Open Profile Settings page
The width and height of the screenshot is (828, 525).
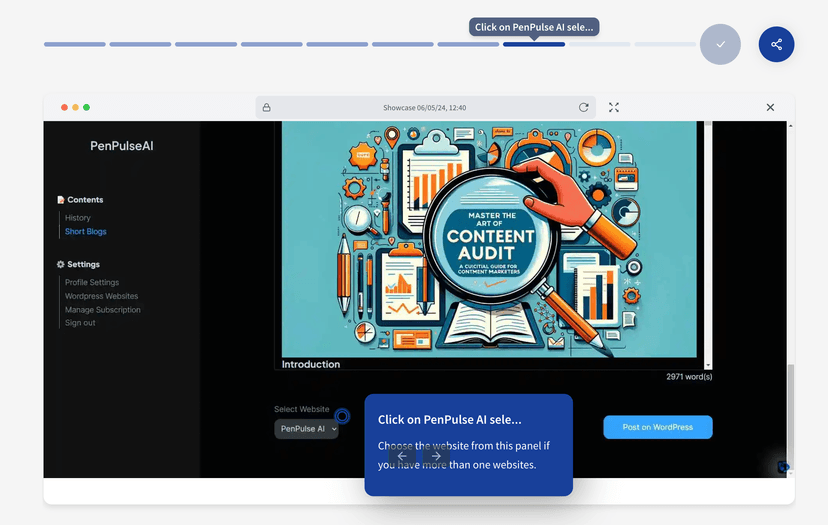tap(92, 283)
